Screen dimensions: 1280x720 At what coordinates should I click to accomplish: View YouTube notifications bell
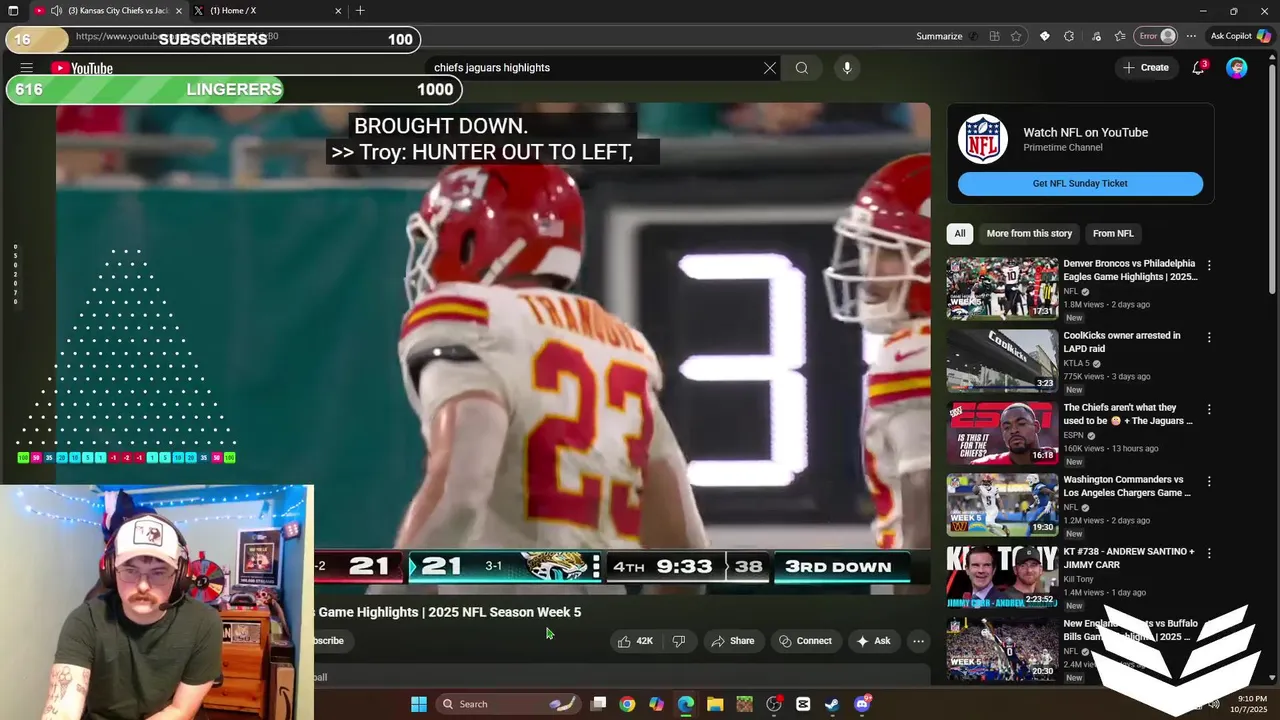tap(1198, 68)
